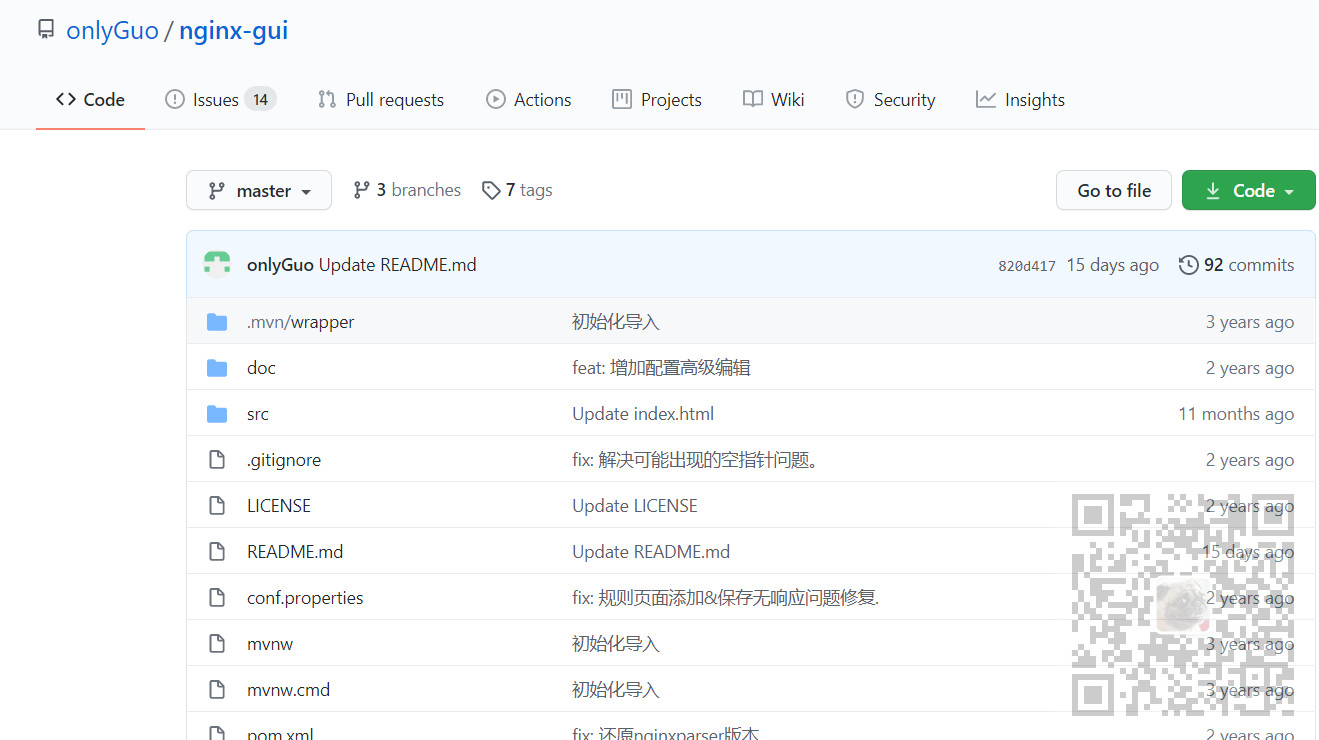Open the doc folder
The width and height of the screenshot is (1319, 740).
pos(261,368)
